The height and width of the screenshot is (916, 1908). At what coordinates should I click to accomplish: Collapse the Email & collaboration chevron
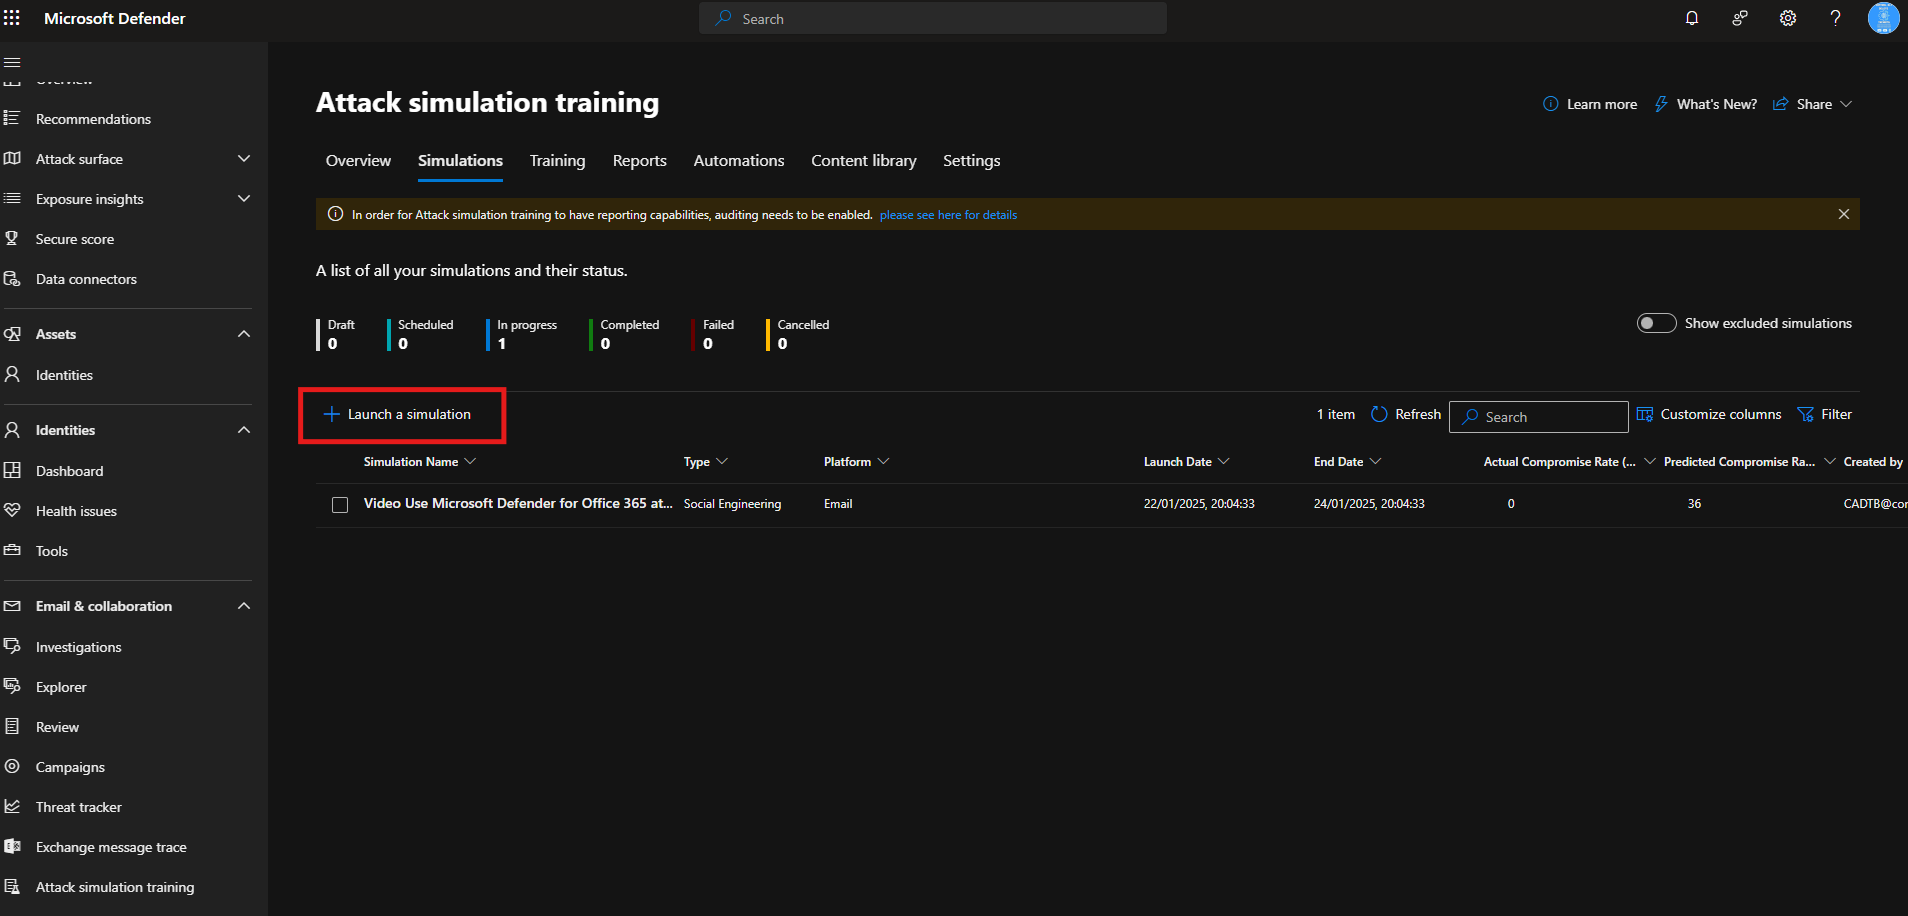coord(244,606)
